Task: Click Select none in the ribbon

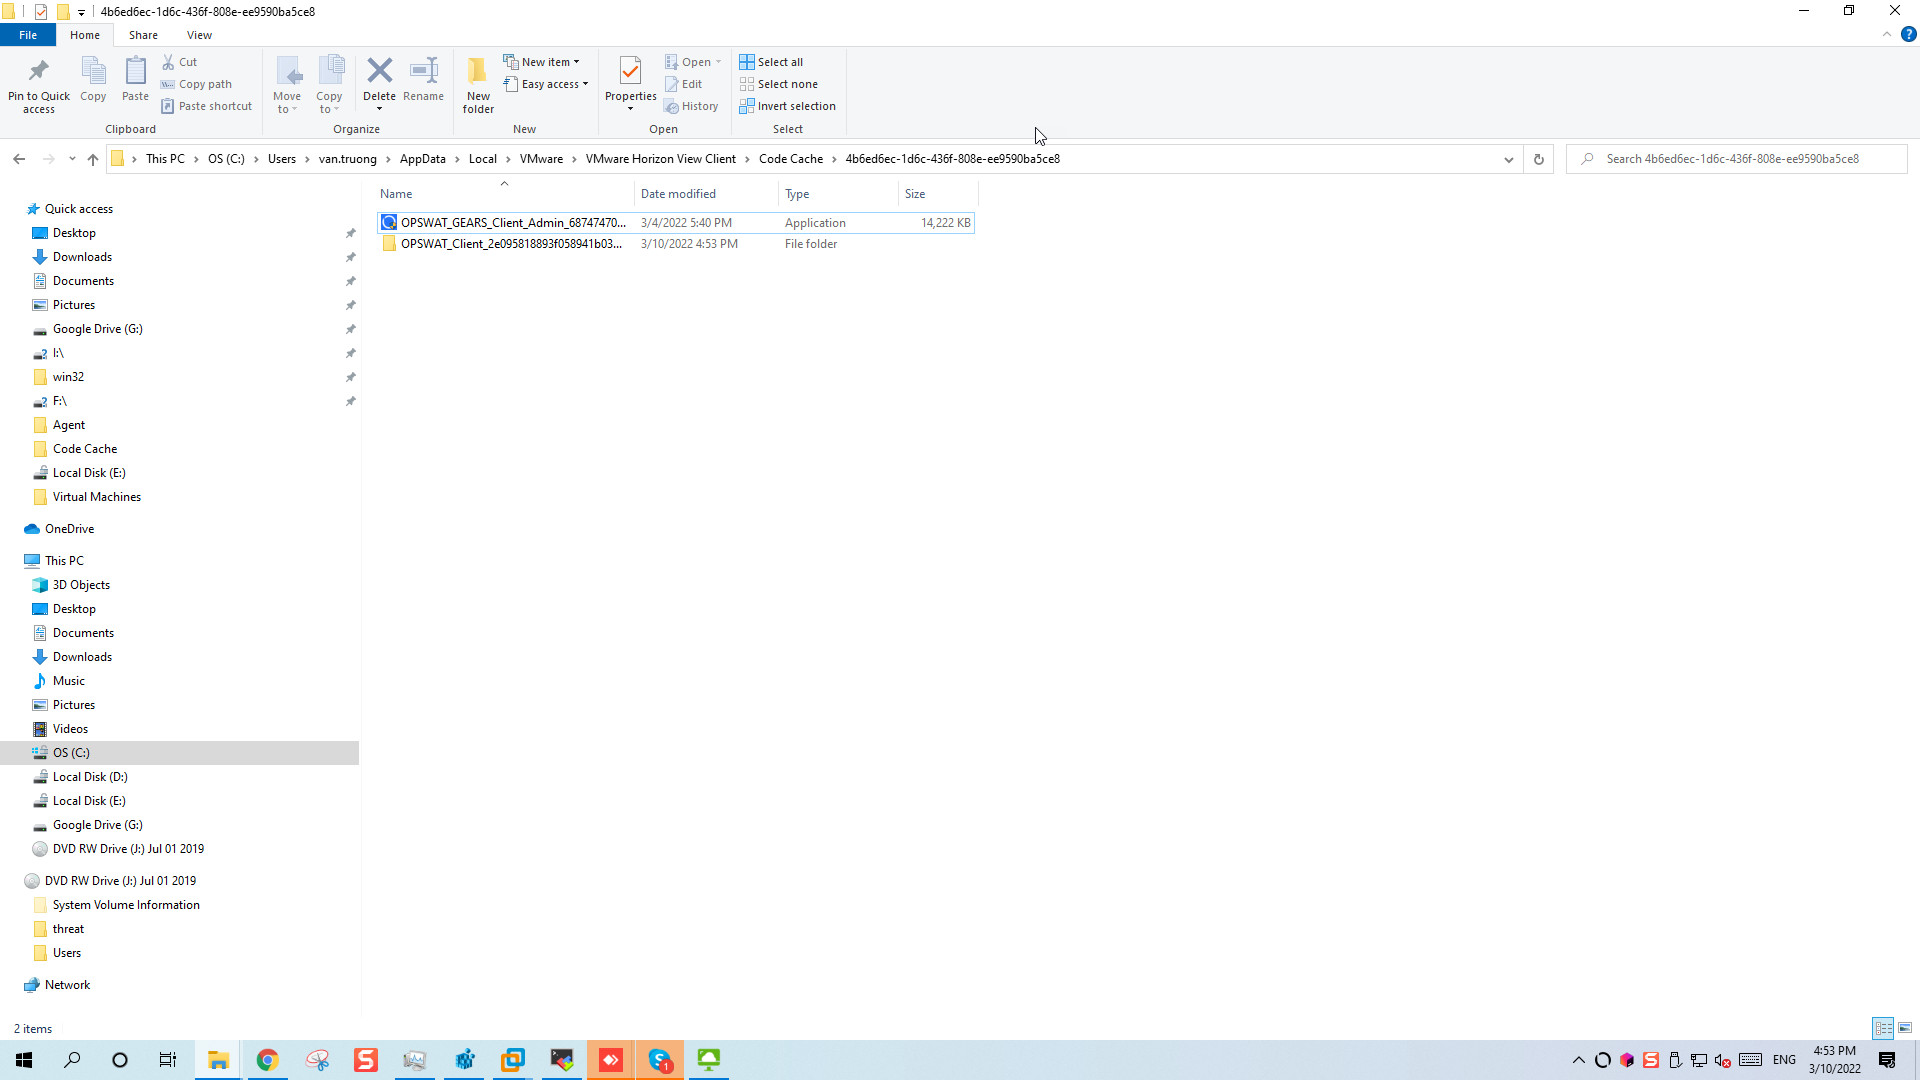Action: coord(778,84)
